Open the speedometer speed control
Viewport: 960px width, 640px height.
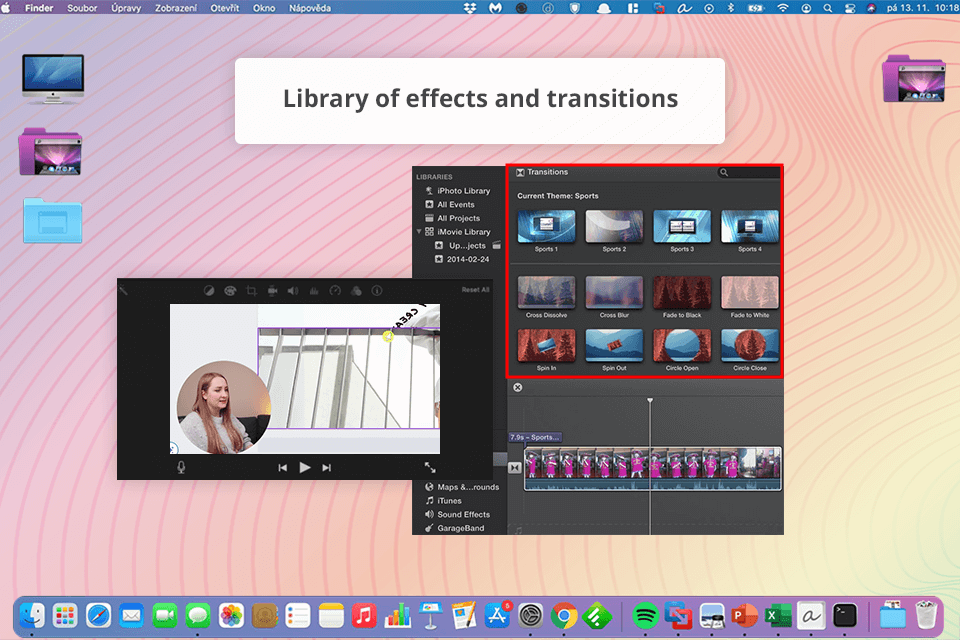(335, 291)
